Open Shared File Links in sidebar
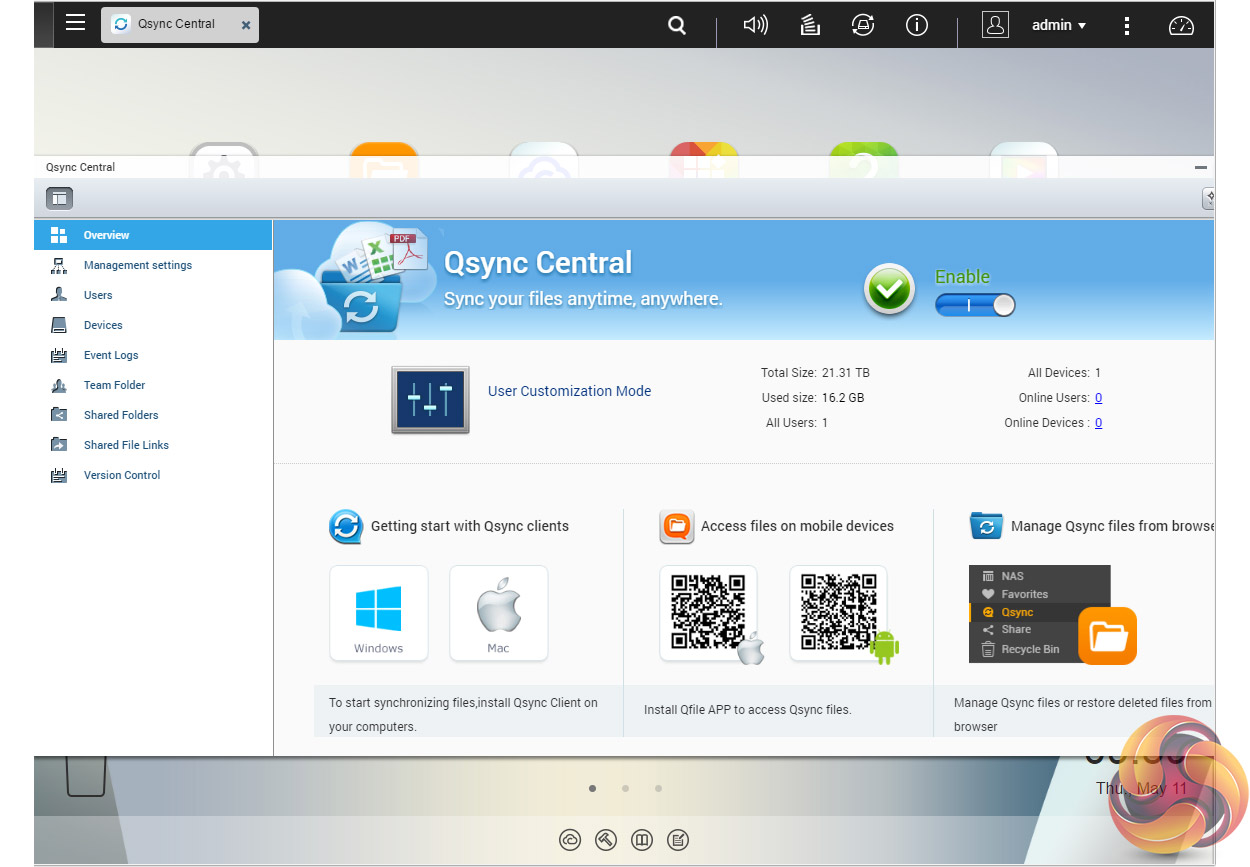Image resolution: width=1250 pixels, height=867 pixels. click(153, 445)
